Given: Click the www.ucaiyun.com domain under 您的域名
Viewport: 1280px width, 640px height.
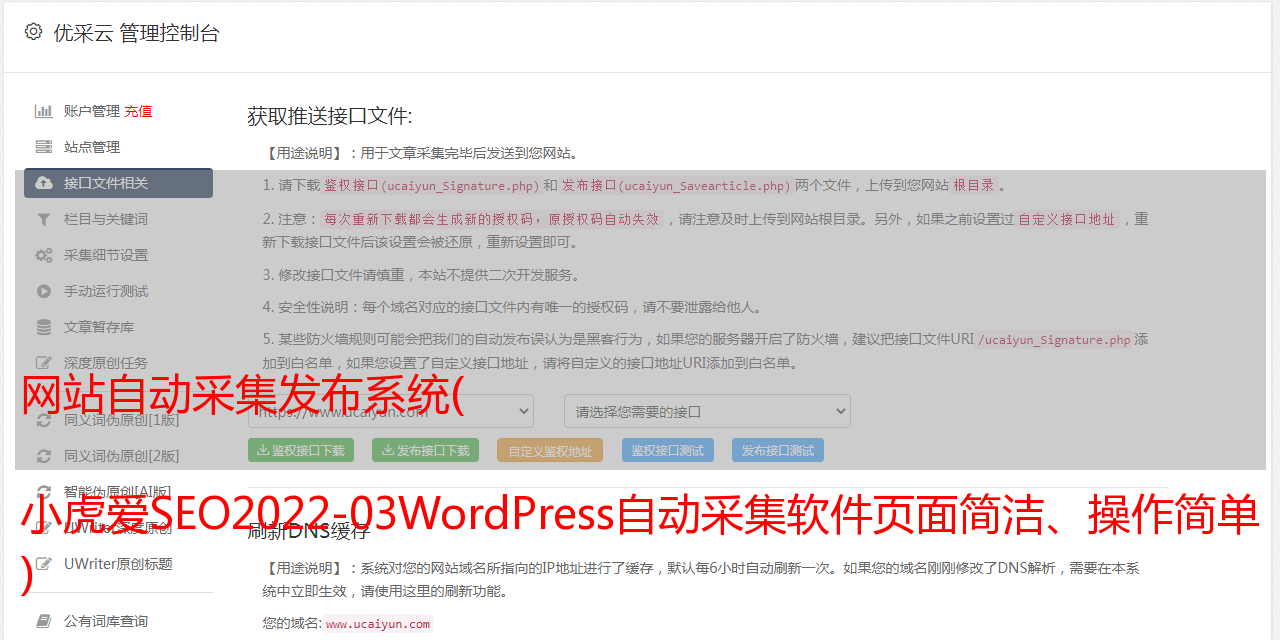Looking at the screenshot, I should tap(378, 624).
